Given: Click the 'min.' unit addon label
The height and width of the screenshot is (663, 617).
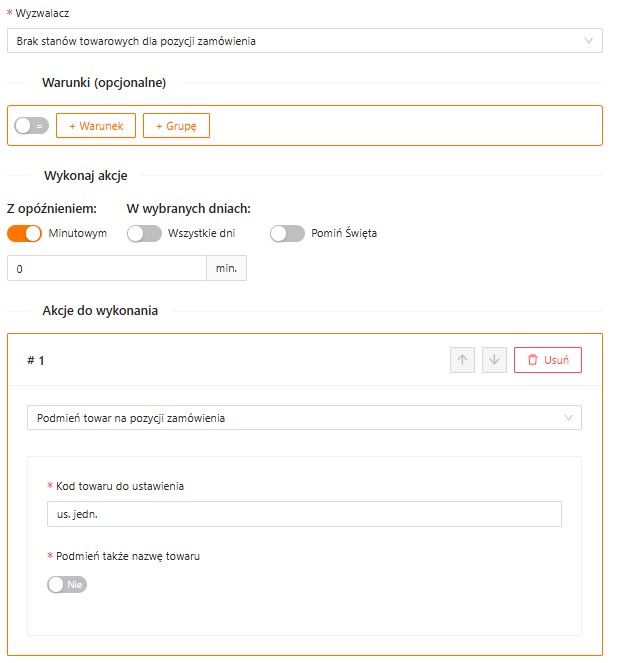Looking at the screenshot, I should tap(226, 268).
